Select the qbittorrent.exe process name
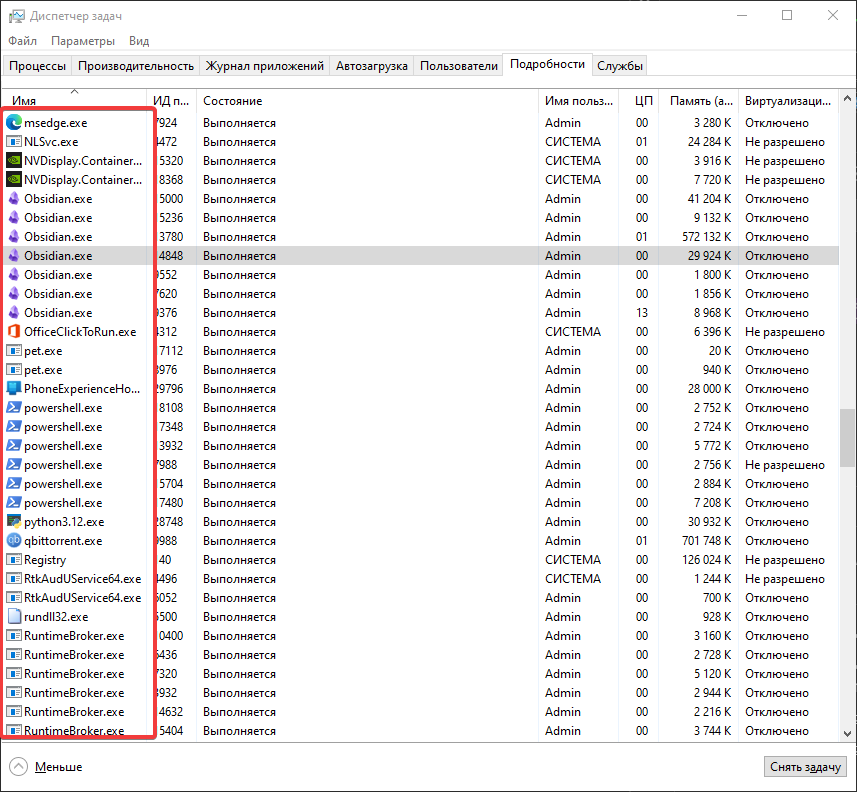The height and width of the screenshot is (792, 857). (63, 541)
